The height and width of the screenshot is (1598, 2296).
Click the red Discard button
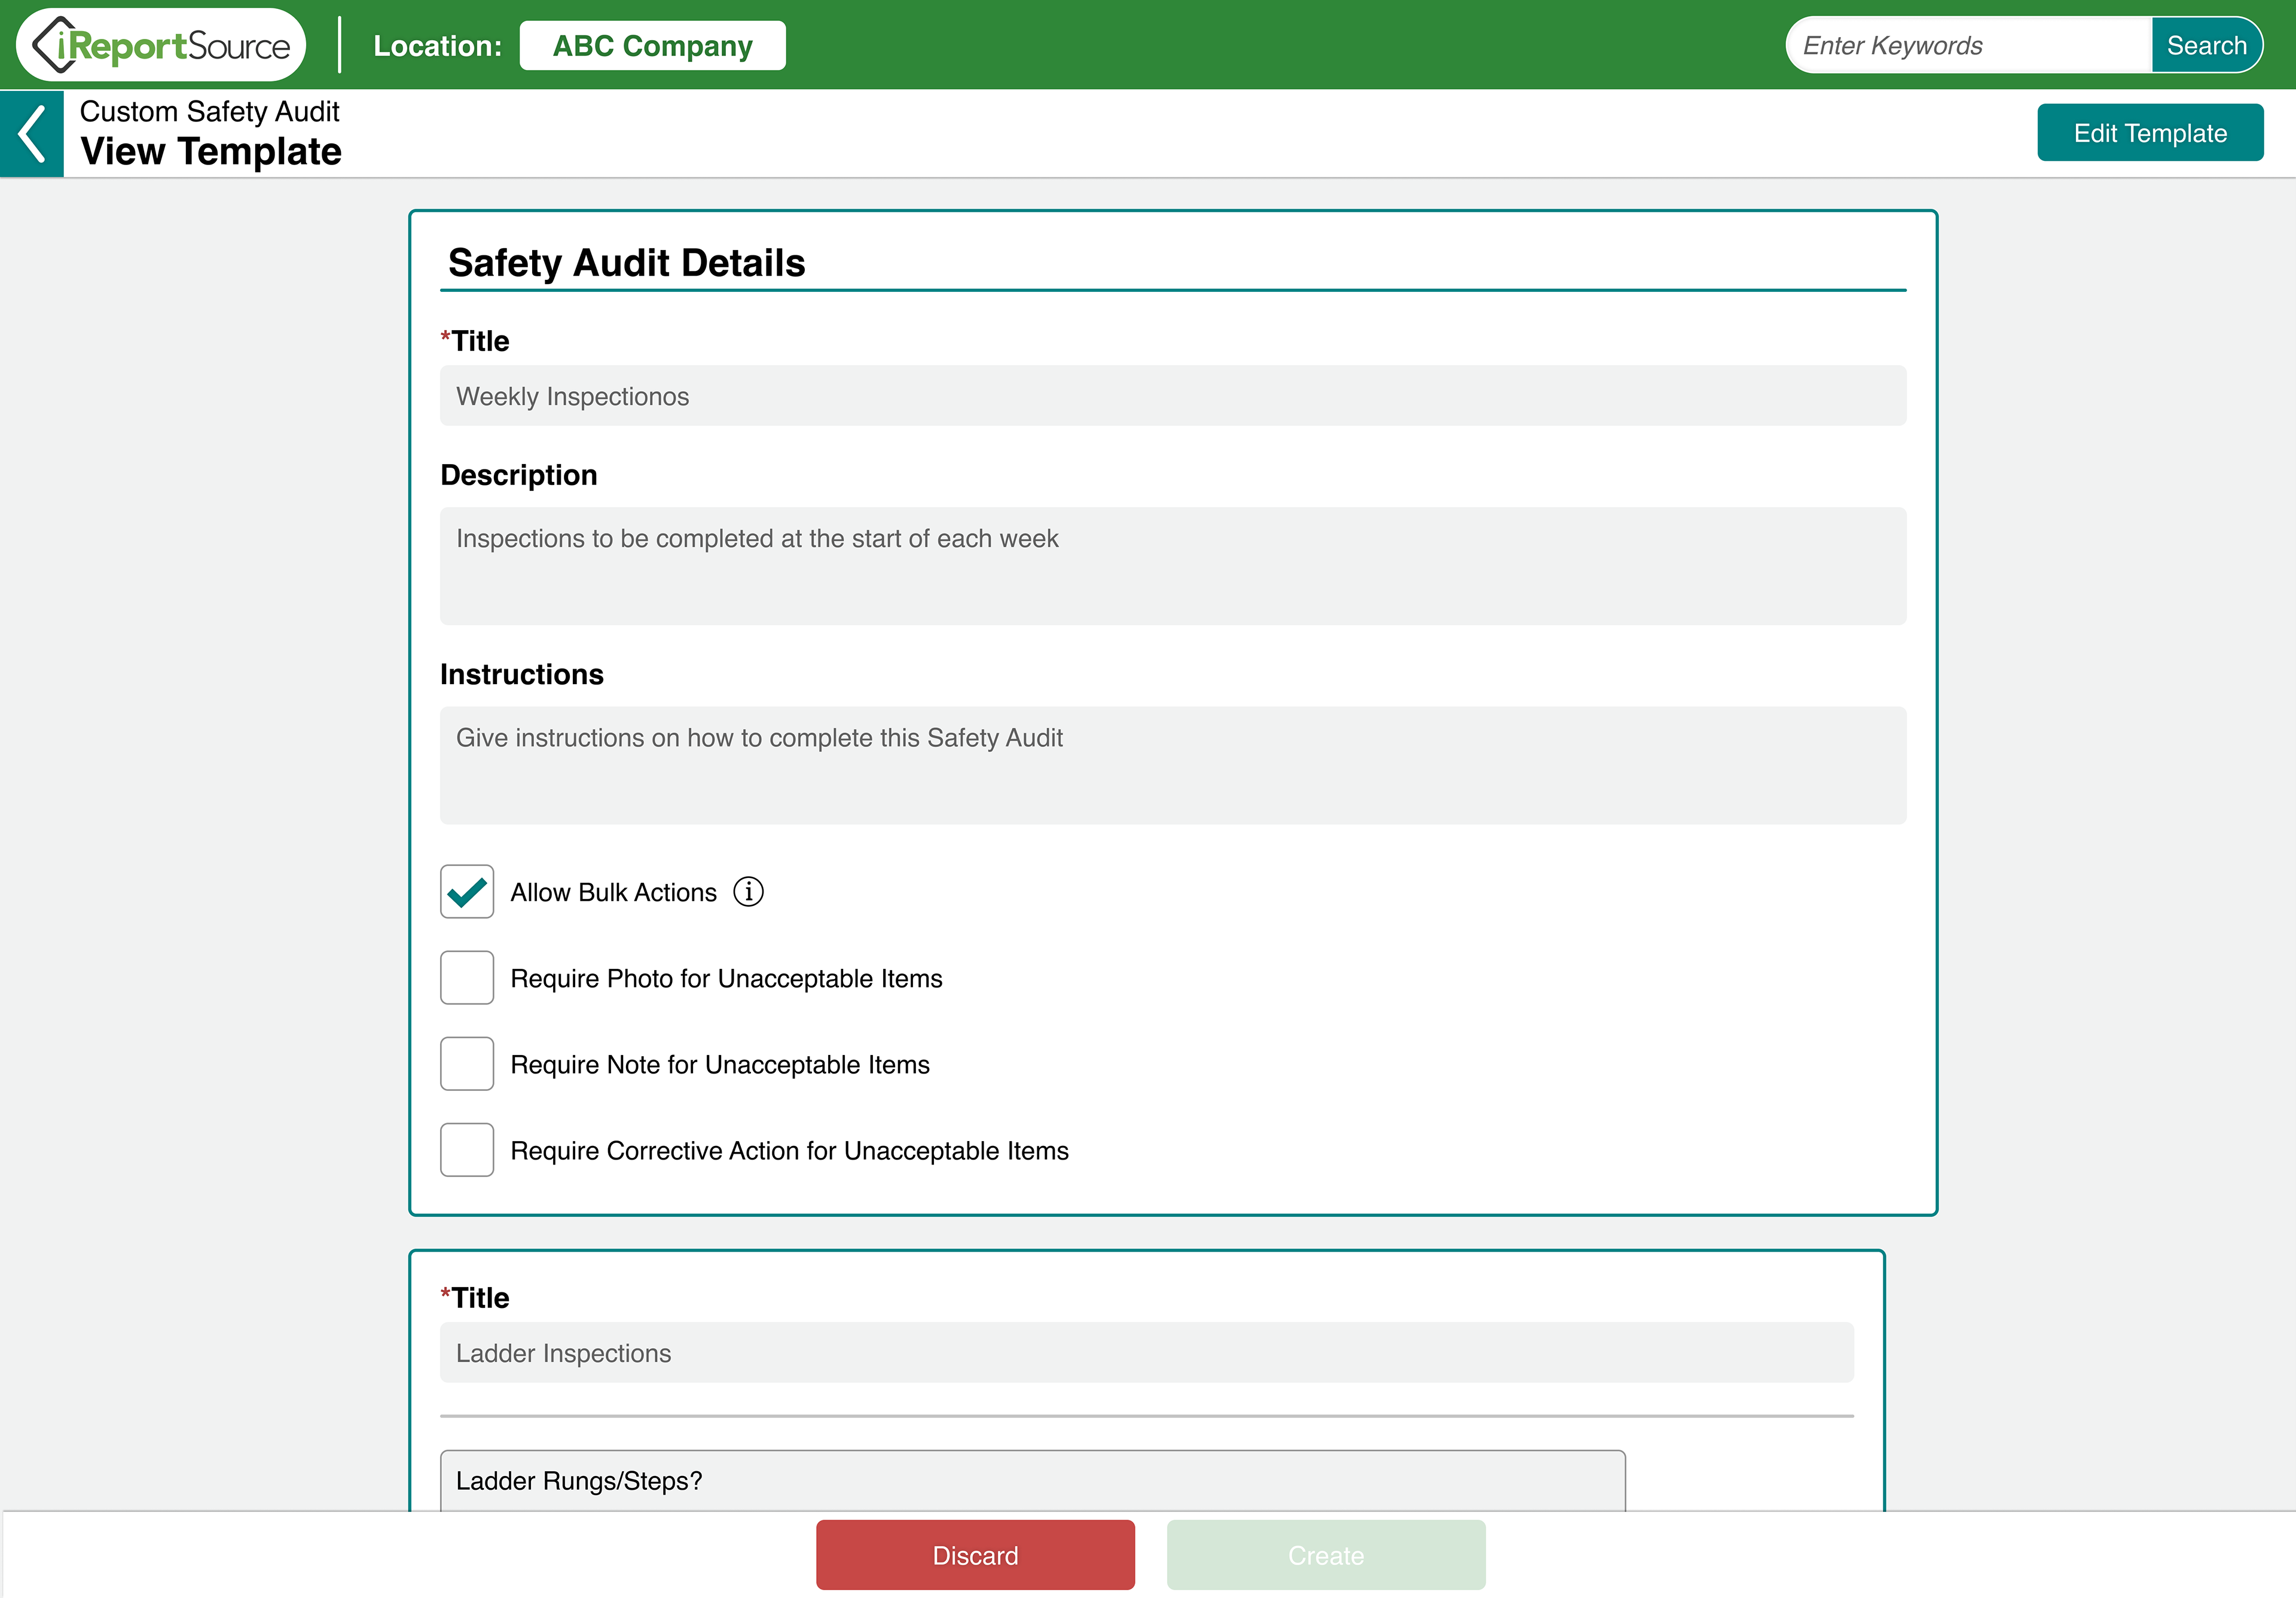click(x=974, y=1554)
